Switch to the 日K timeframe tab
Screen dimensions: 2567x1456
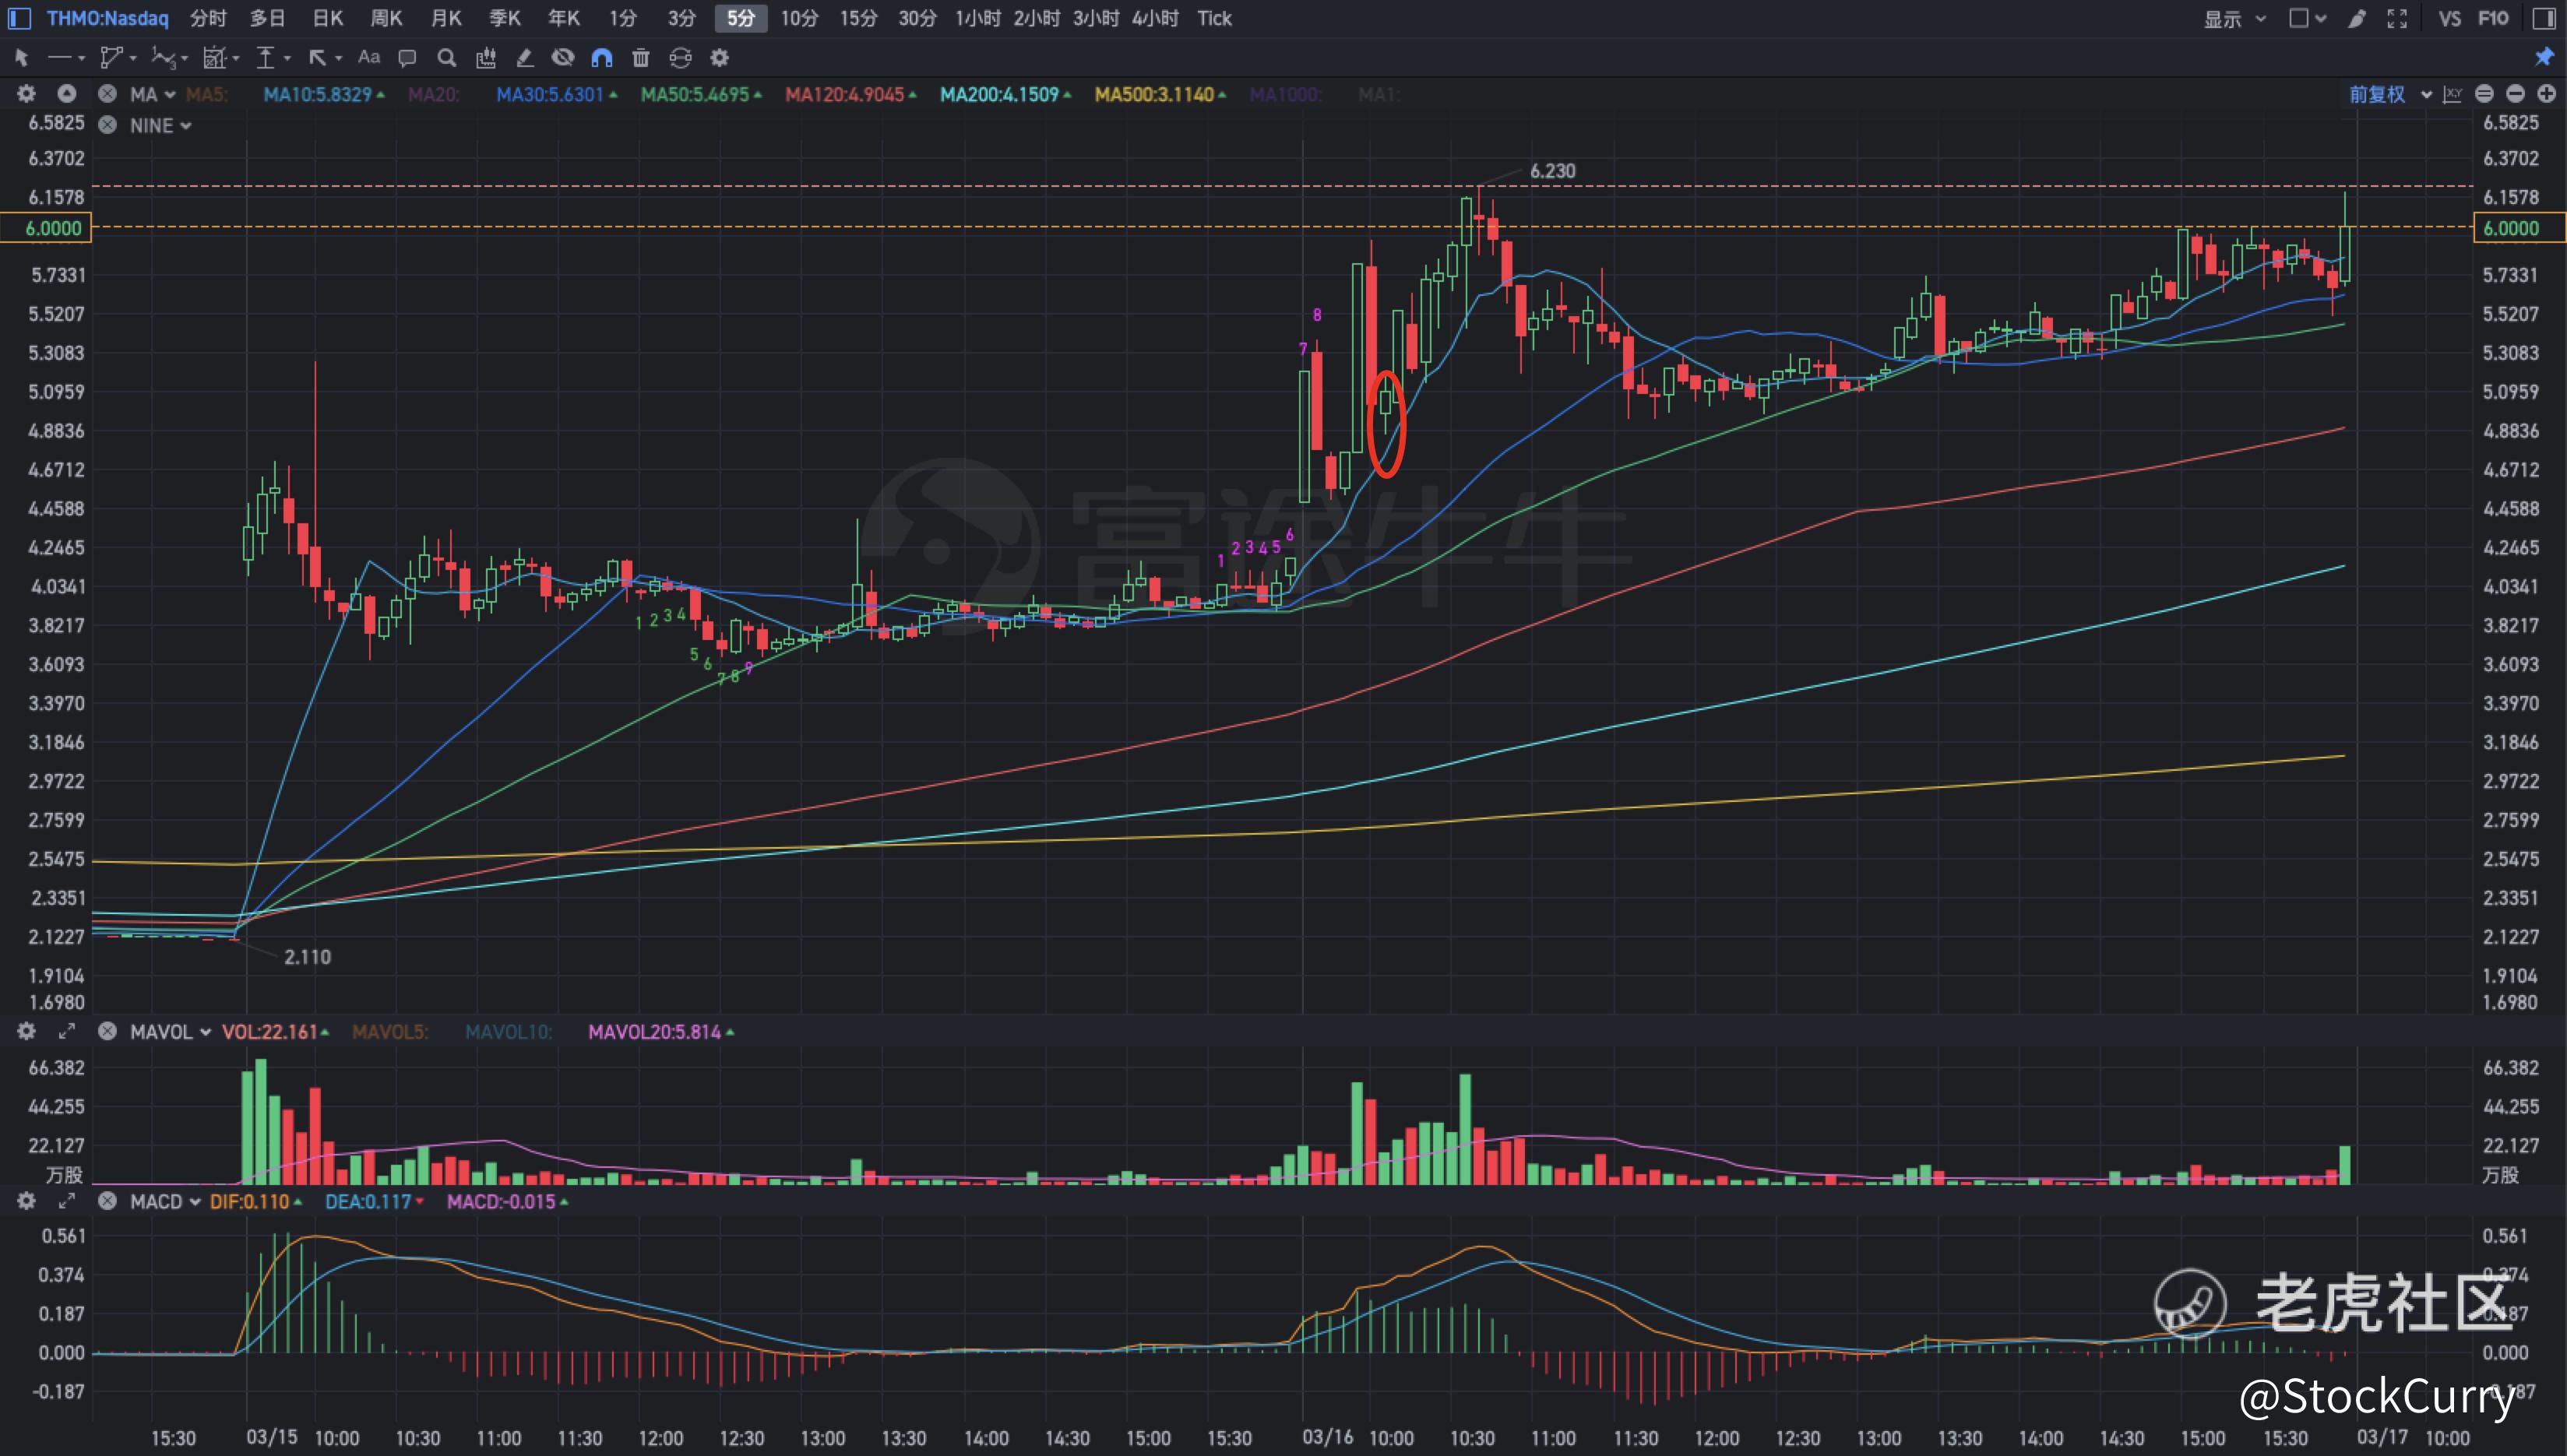coord(327,18)
